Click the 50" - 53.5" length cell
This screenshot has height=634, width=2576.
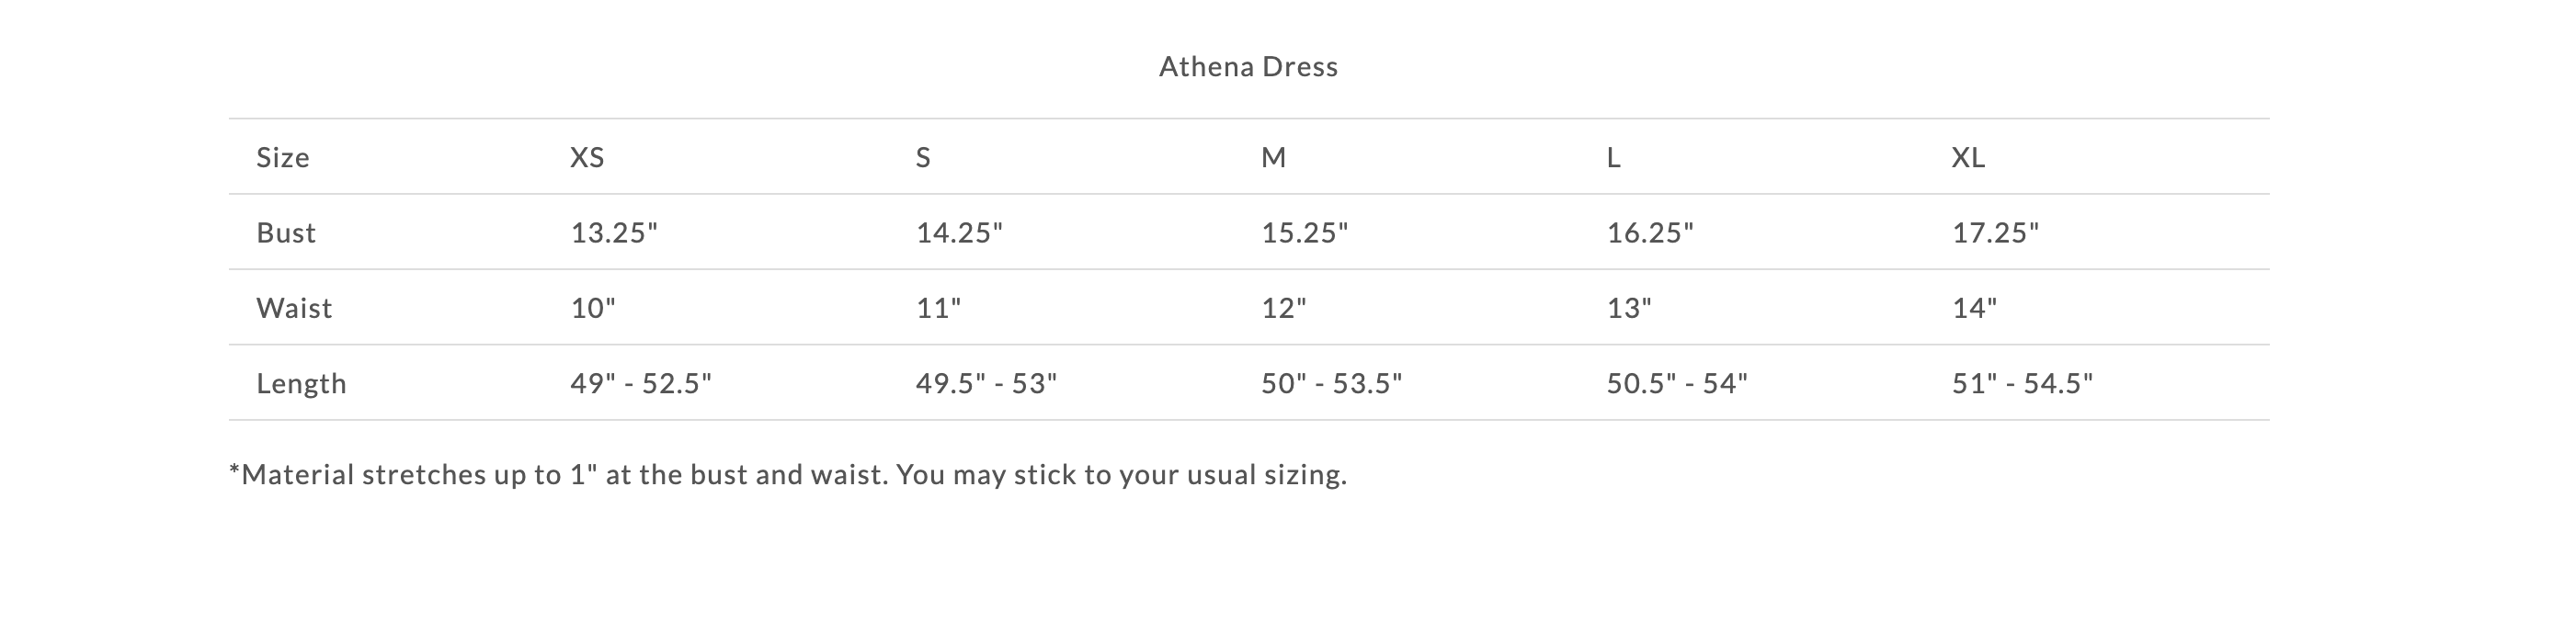[x=1331, y=384]
